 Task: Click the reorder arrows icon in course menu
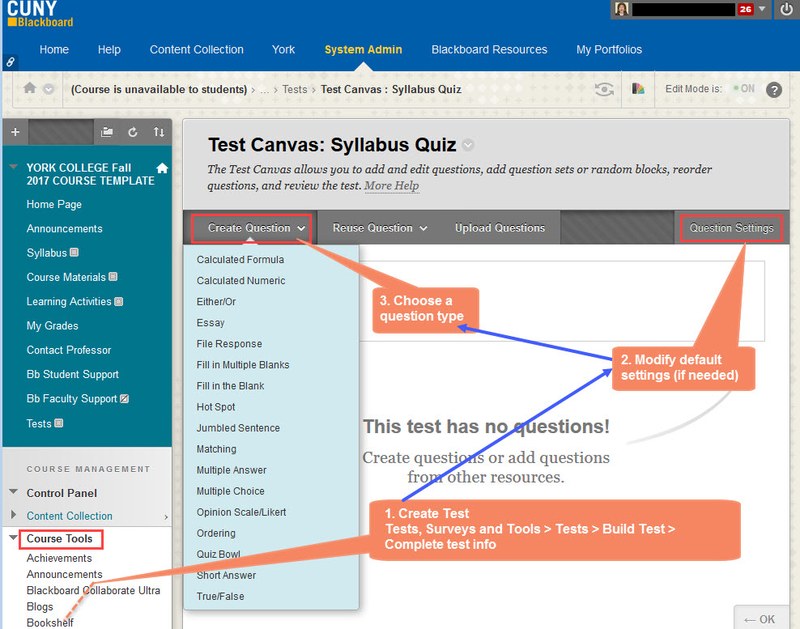click(x=158, y=132)
